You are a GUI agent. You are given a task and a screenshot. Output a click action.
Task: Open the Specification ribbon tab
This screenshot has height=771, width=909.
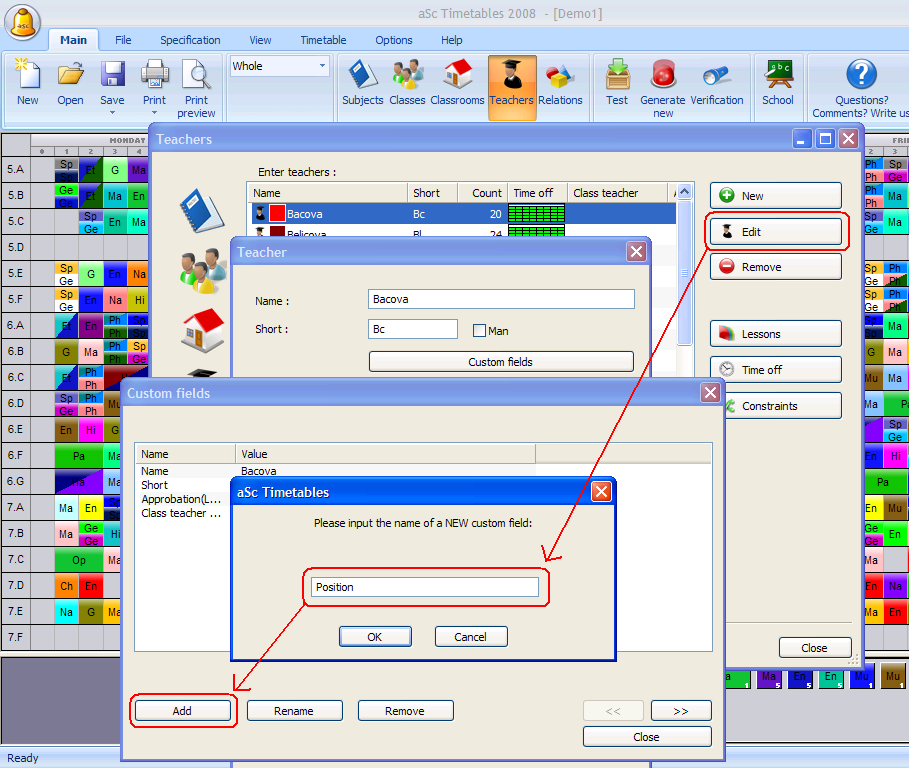pyautogui.click(x=190, y=40)
